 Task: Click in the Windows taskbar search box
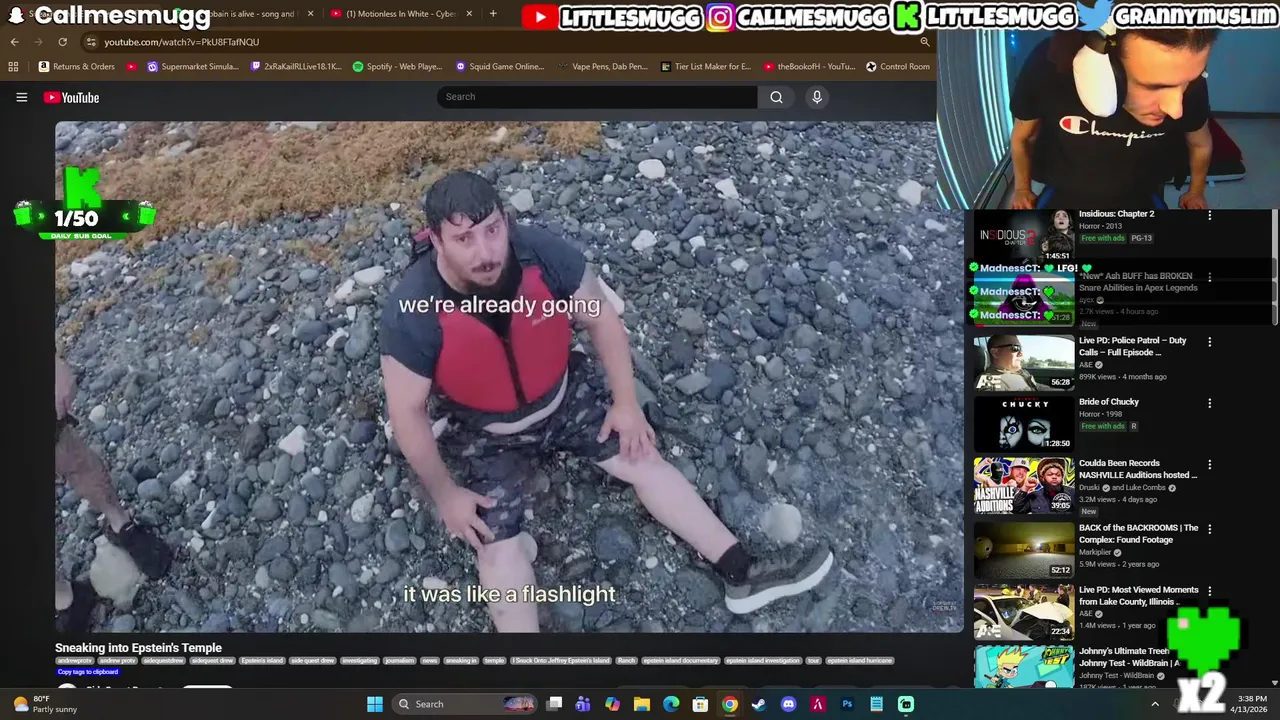(466, 704)
